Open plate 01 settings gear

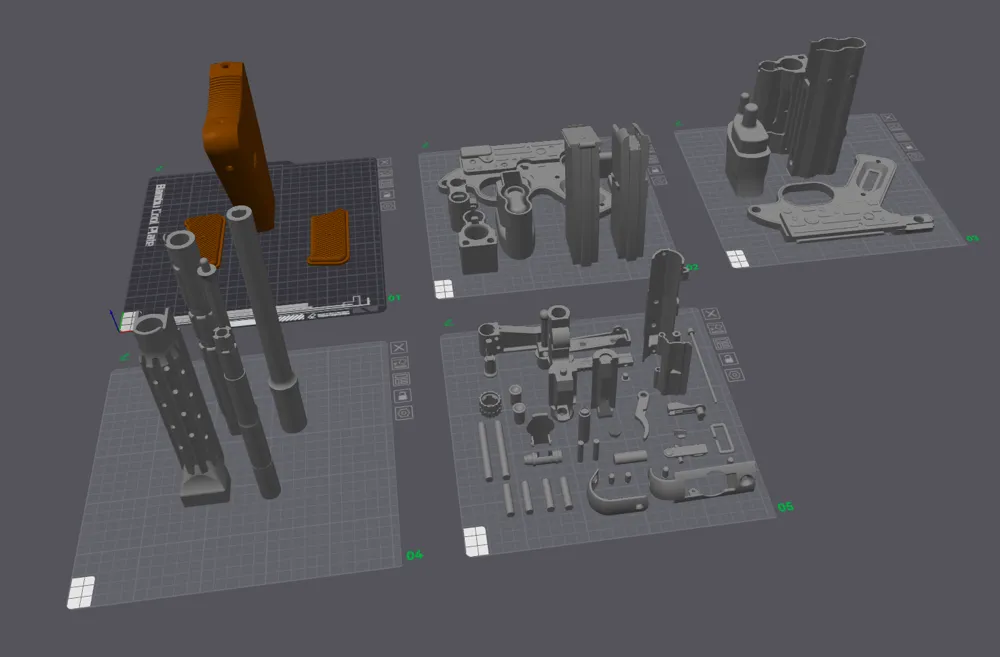click(388, 205)
